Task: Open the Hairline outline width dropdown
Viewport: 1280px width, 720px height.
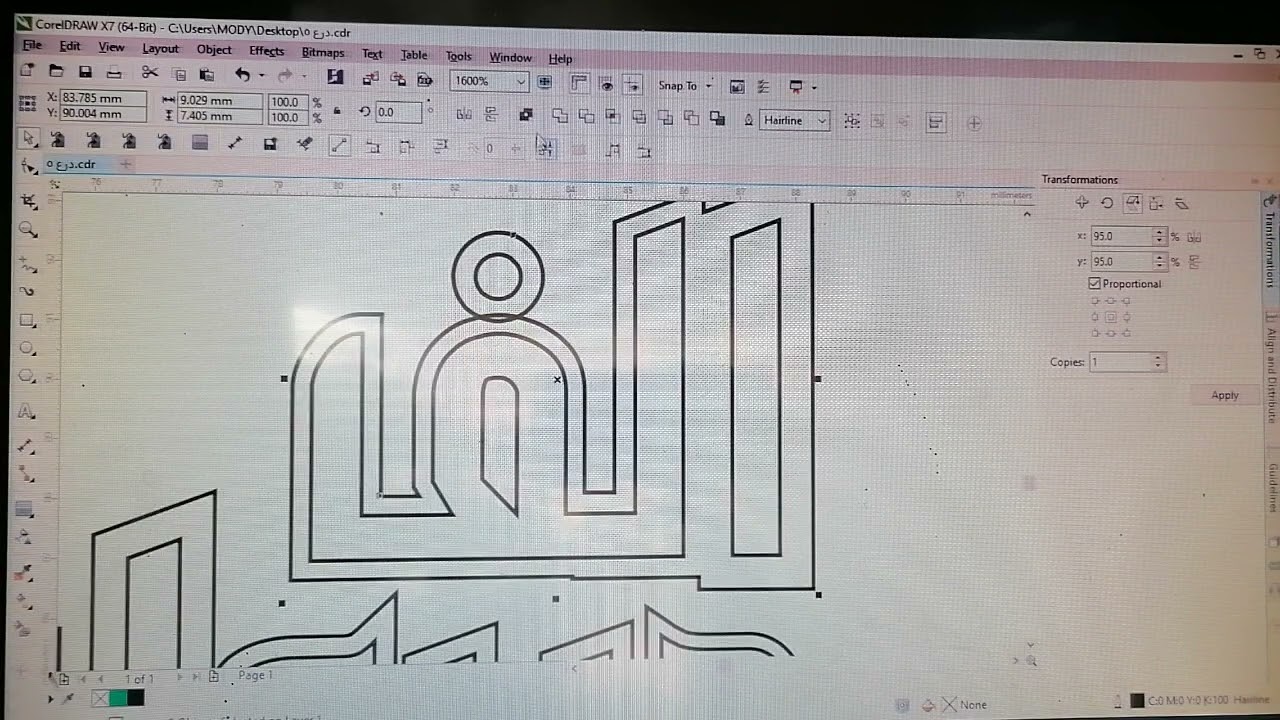Action: (822, 121)
